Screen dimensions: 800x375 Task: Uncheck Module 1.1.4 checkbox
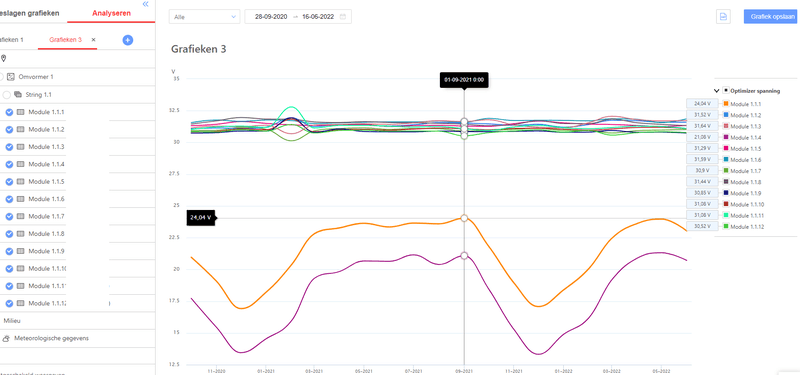pos(9,164)
